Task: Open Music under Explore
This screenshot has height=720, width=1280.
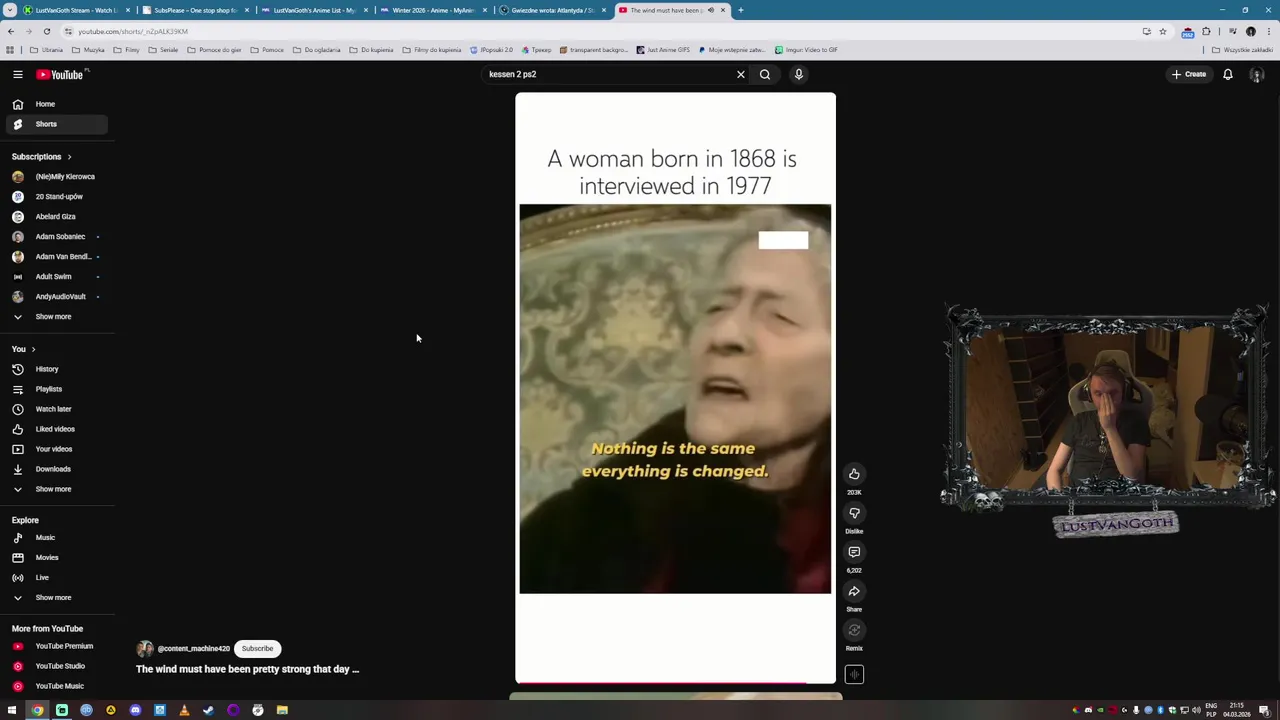Action: (x=55, y=538)
